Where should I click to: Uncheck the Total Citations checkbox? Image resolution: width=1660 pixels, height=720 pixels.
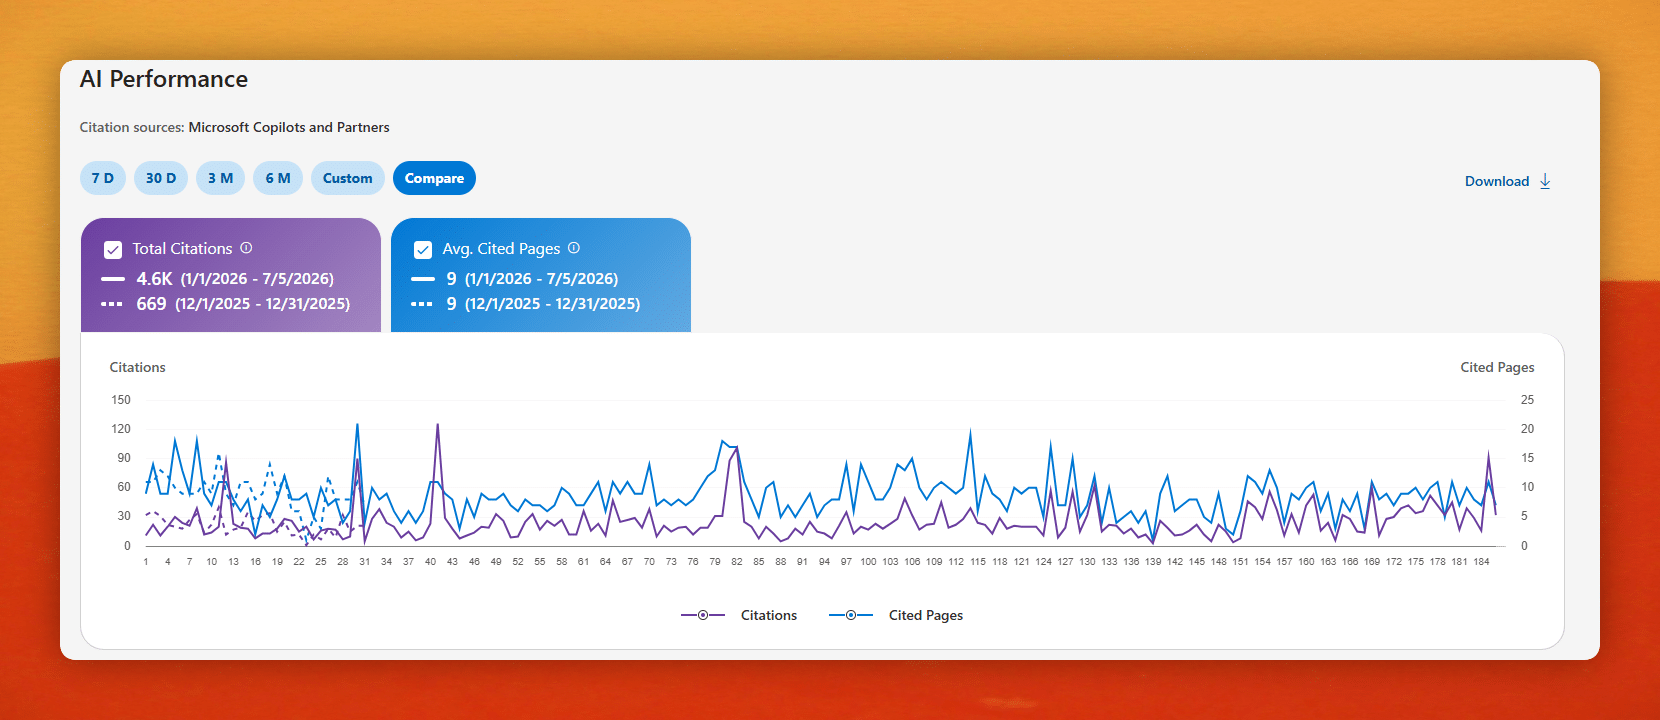(x=113, y=249)
